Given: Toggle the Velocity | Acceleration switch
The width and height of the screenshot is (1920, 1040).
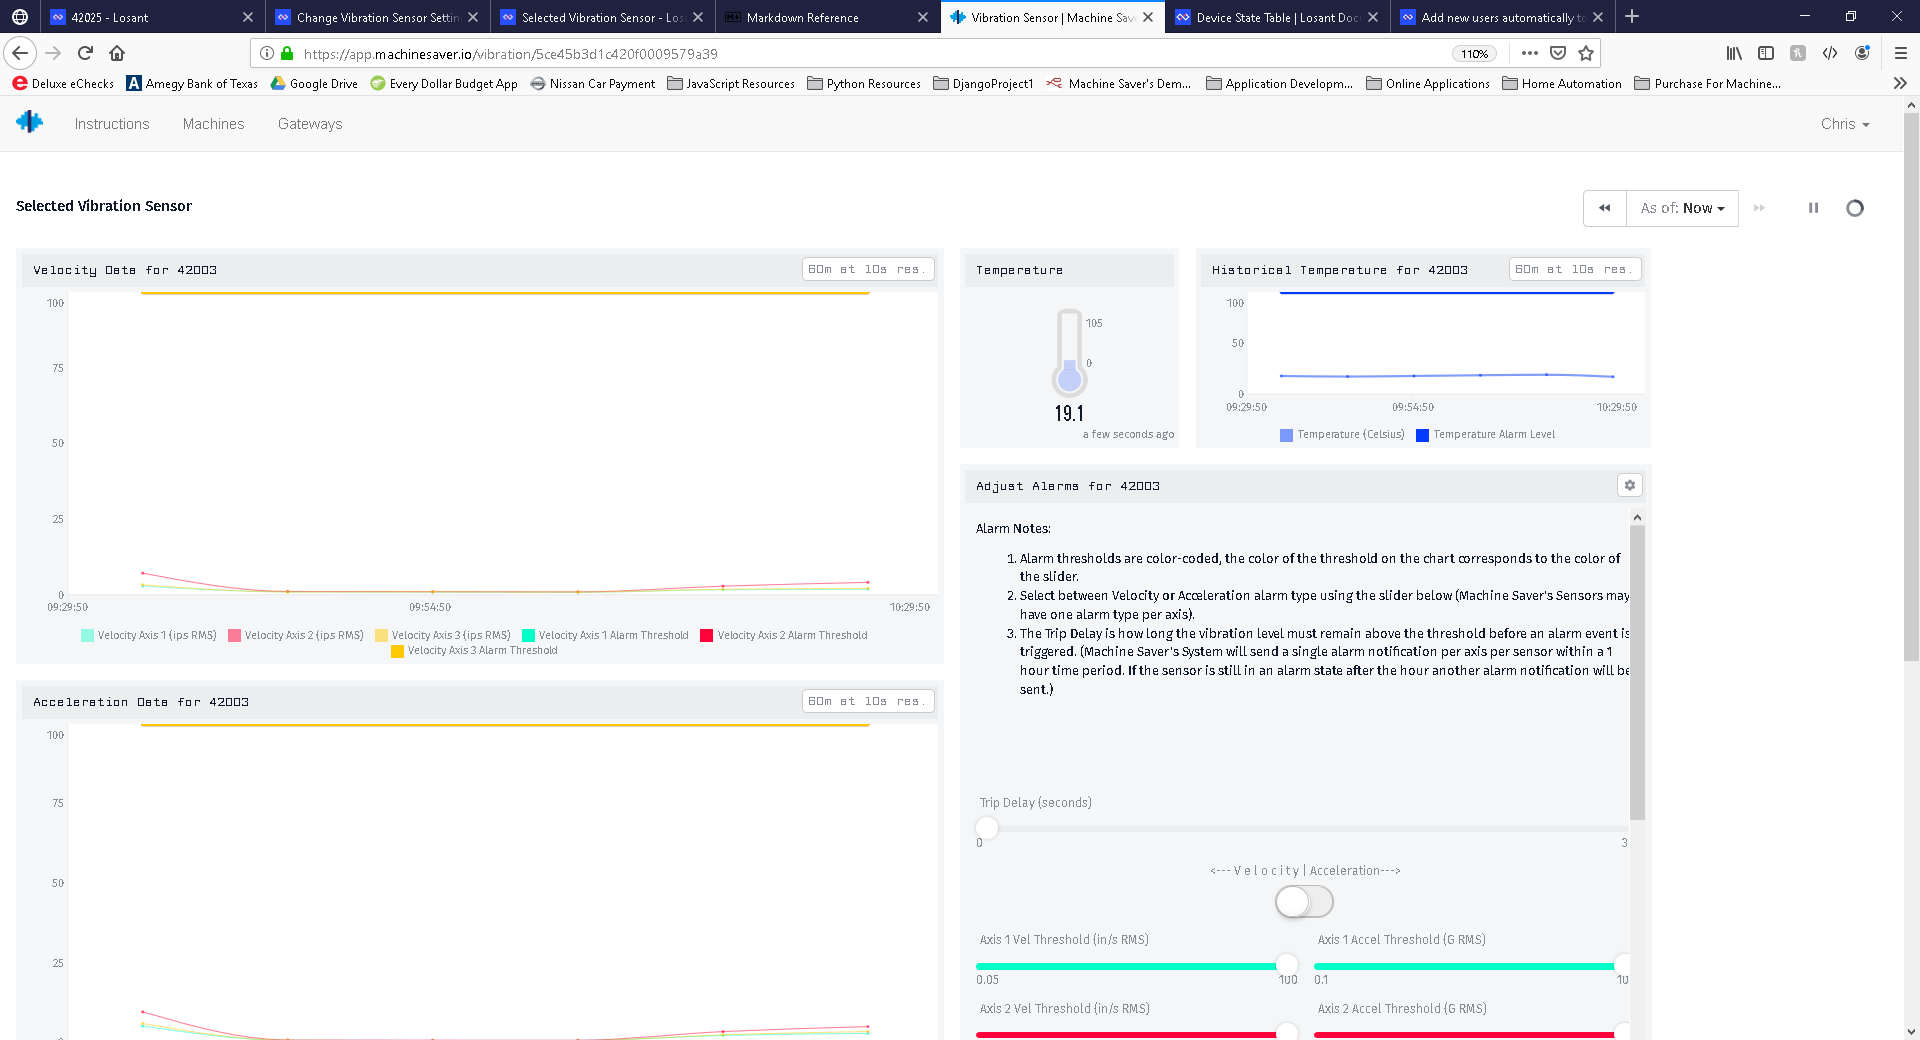Looking at the screenshot, I should point(1304,902).
